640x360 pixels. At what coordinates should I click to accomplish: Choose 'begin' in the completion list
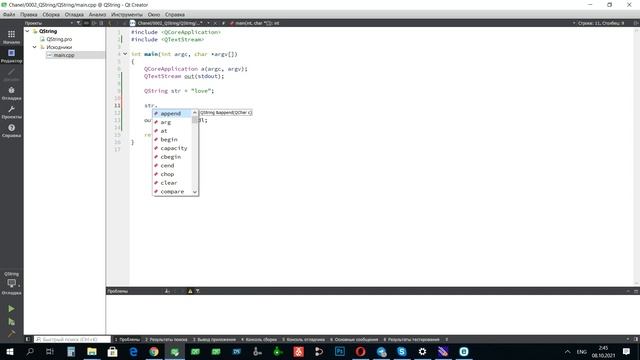(172, 139)
